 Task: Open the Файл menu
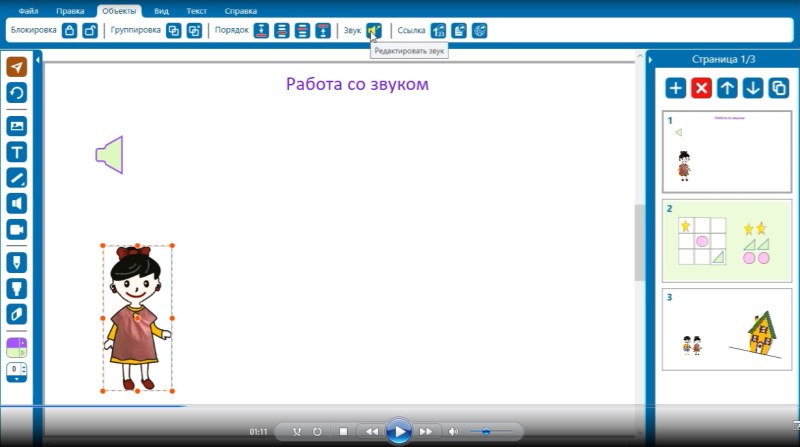[28, 11]
